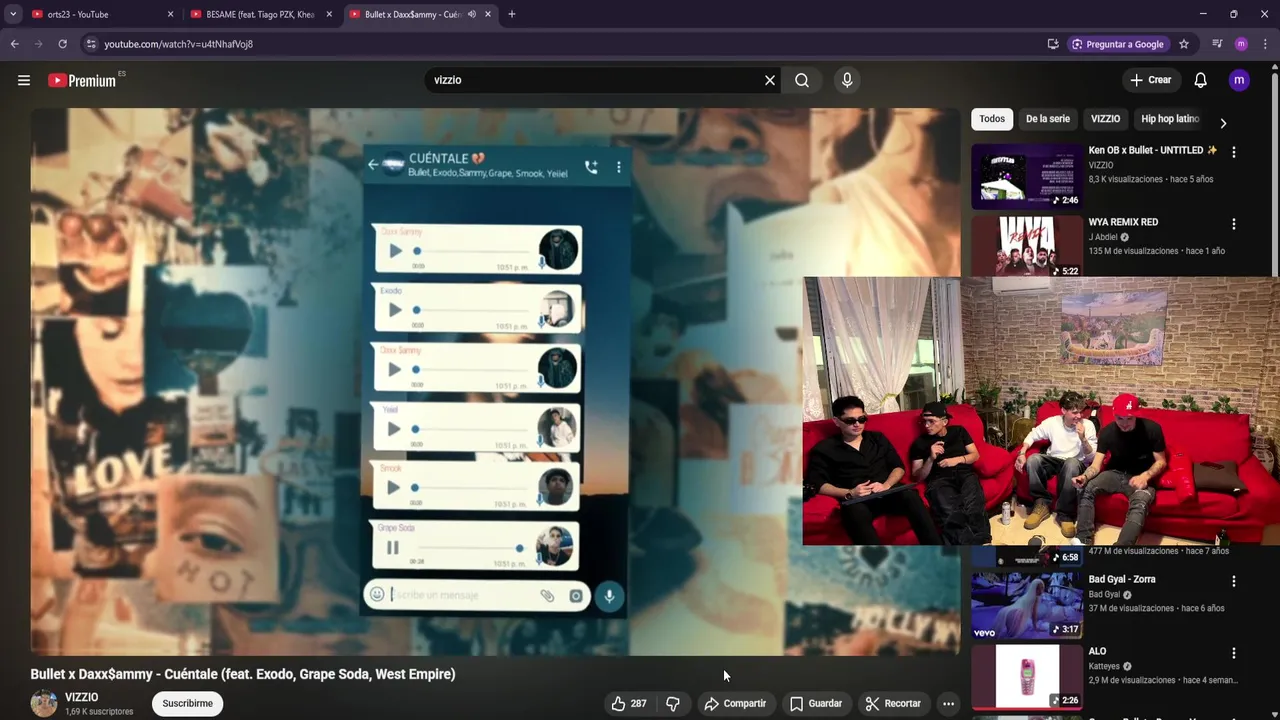
Task: Open options for Ken OB x Bullet video
Action: pyautogui.click(x=1233, y=152)
